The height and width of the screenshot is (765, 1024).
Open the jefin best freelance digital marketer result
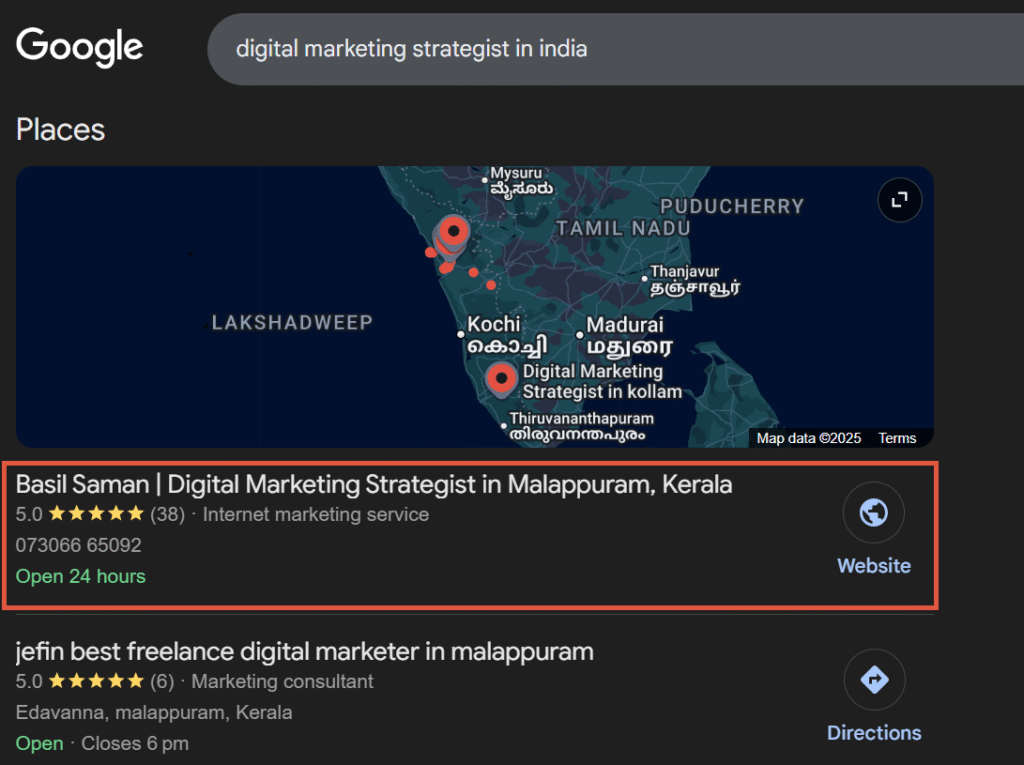pyautogui.click(x=305, y=652)
